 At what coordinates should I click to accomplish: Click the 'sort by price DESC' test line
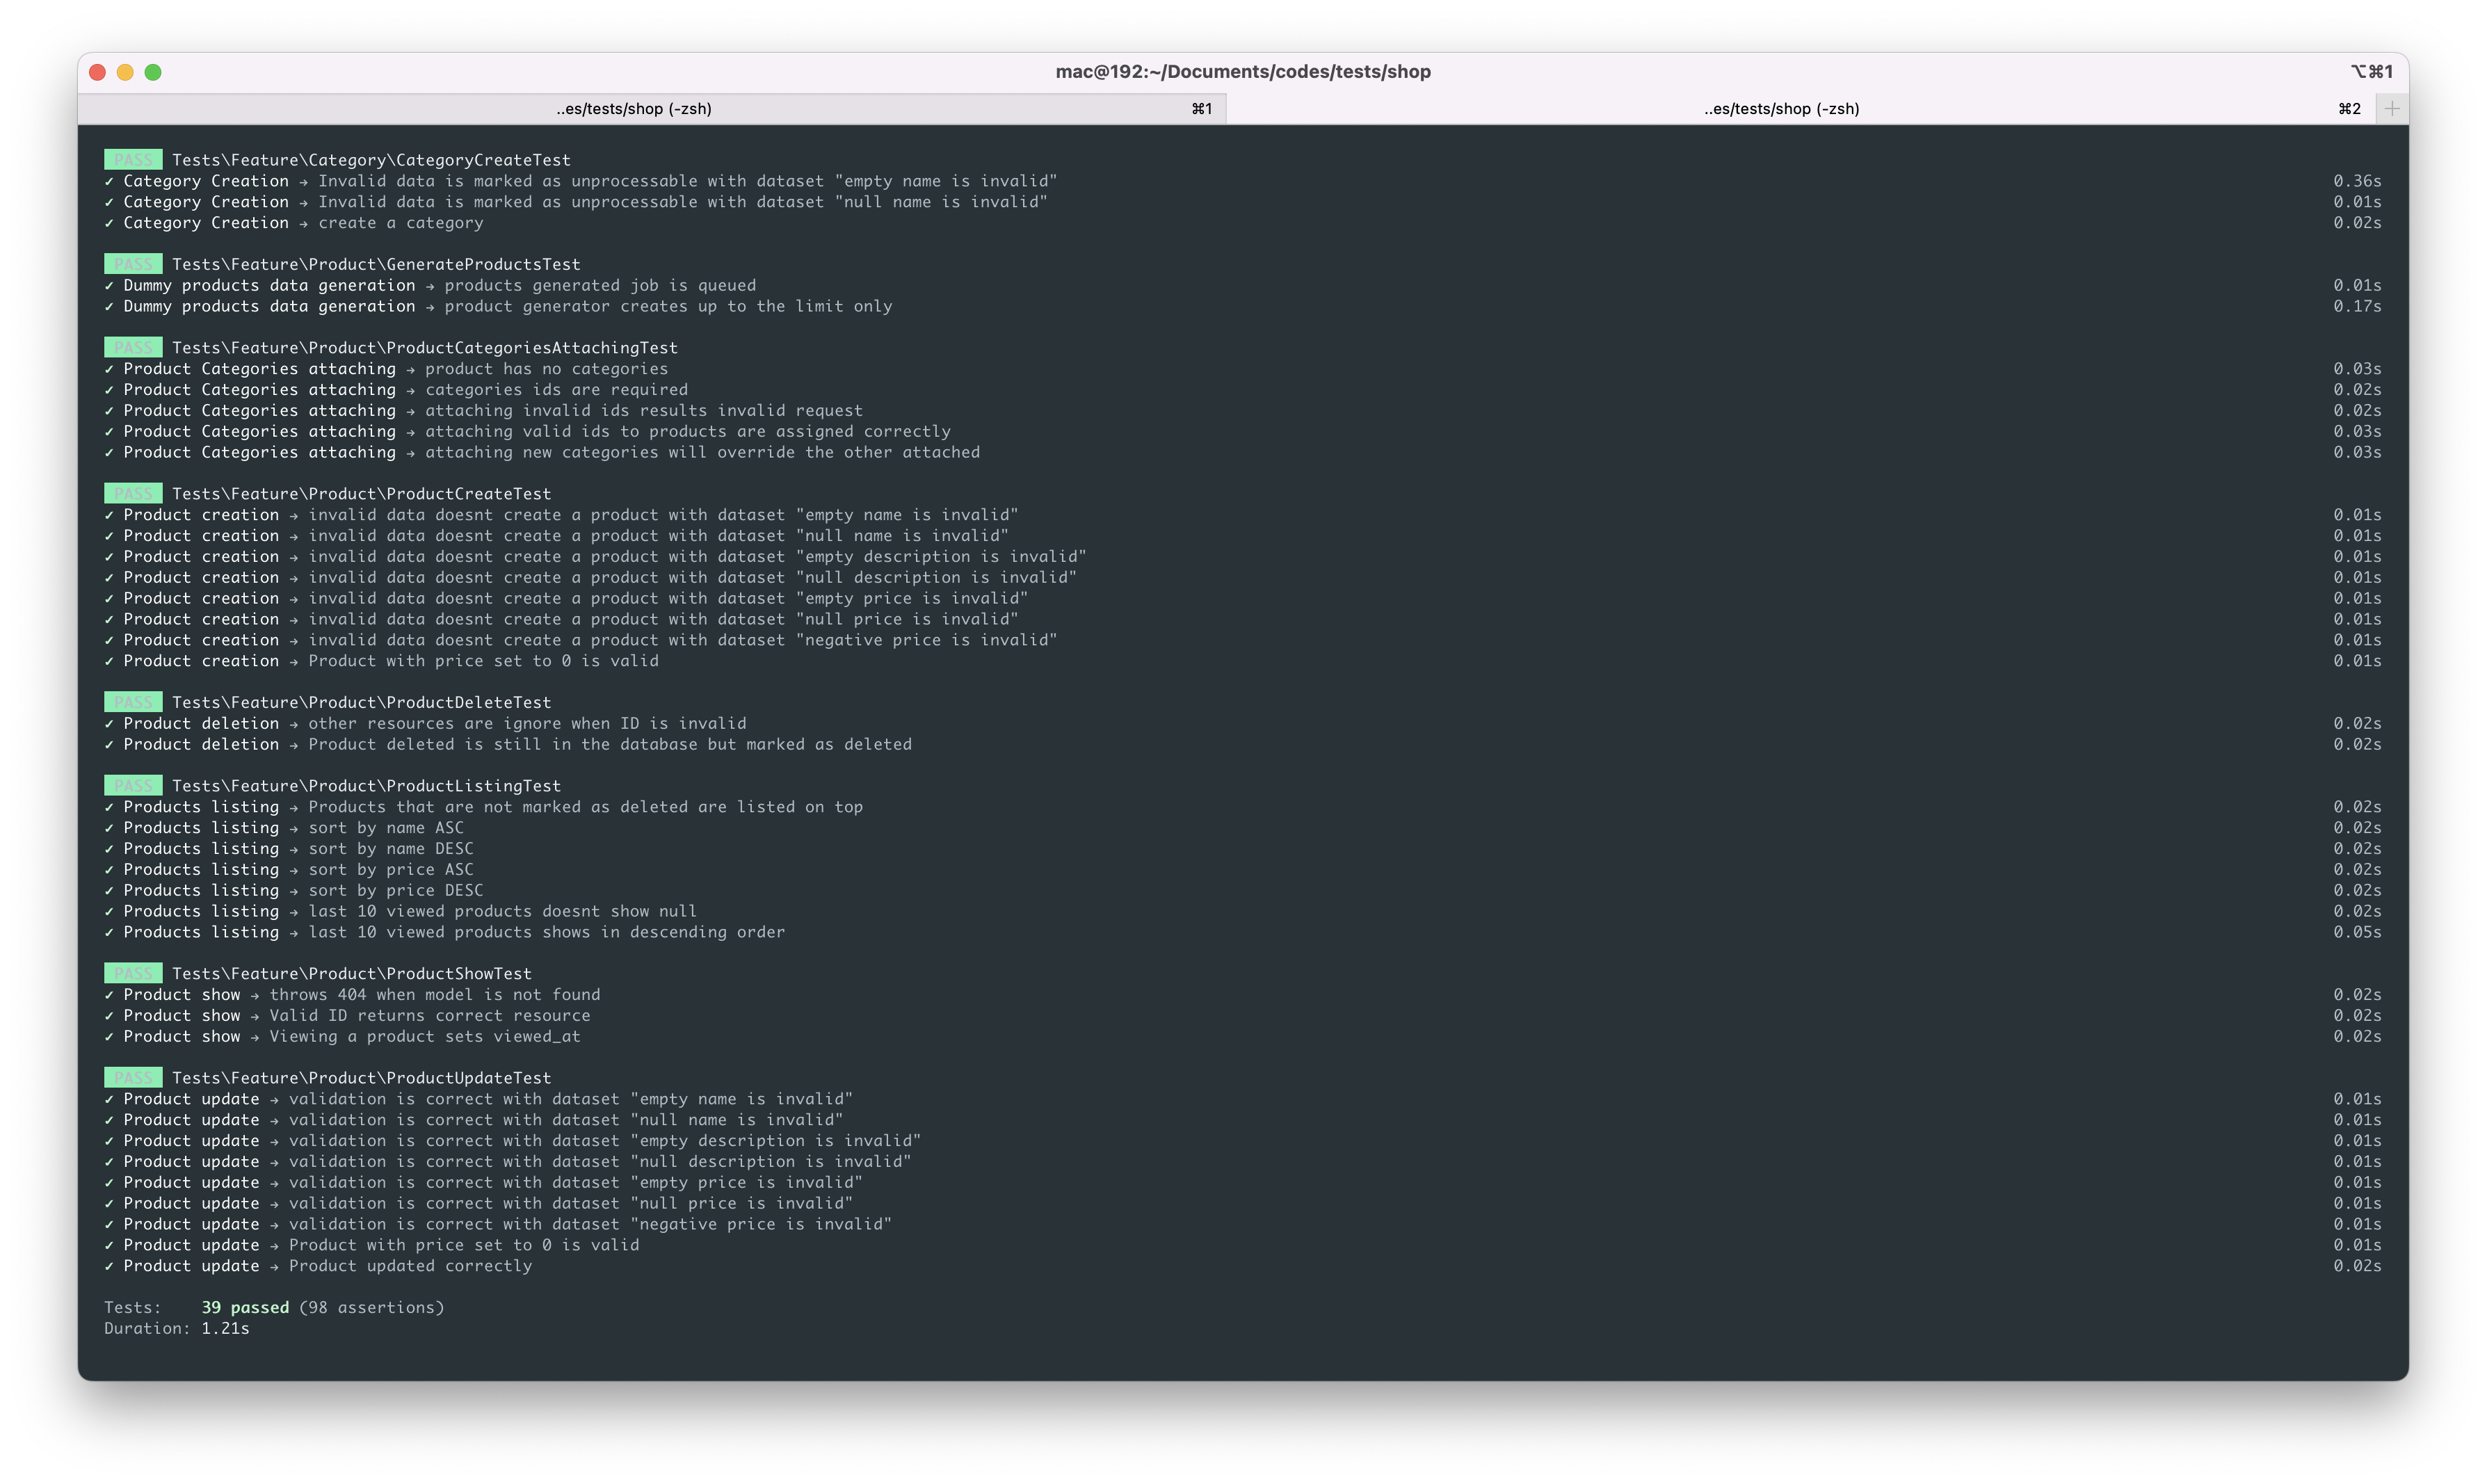pyautogui.click(x=395, y=891)
